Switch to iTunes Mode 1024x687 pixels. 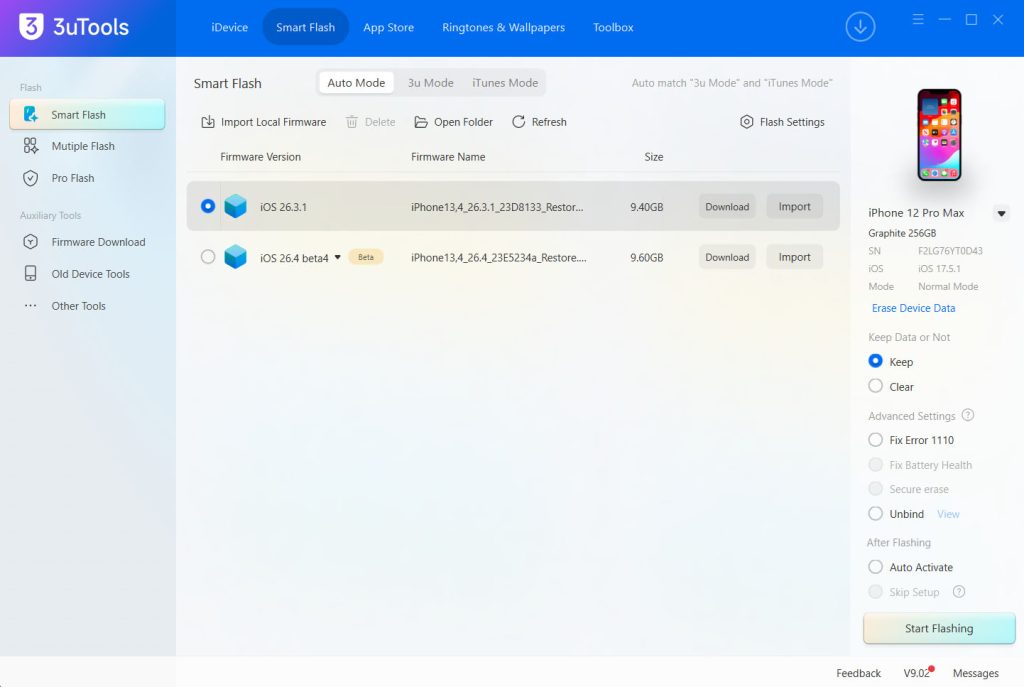(x=505, y=83)
